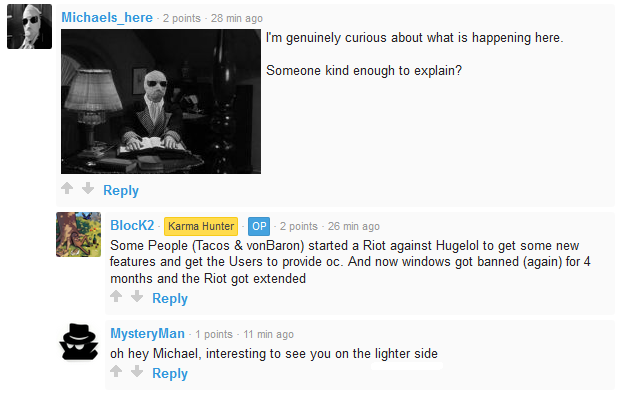Reply to the Michaels_here comment
Screen dimensions: 619x395
point(121,190)
